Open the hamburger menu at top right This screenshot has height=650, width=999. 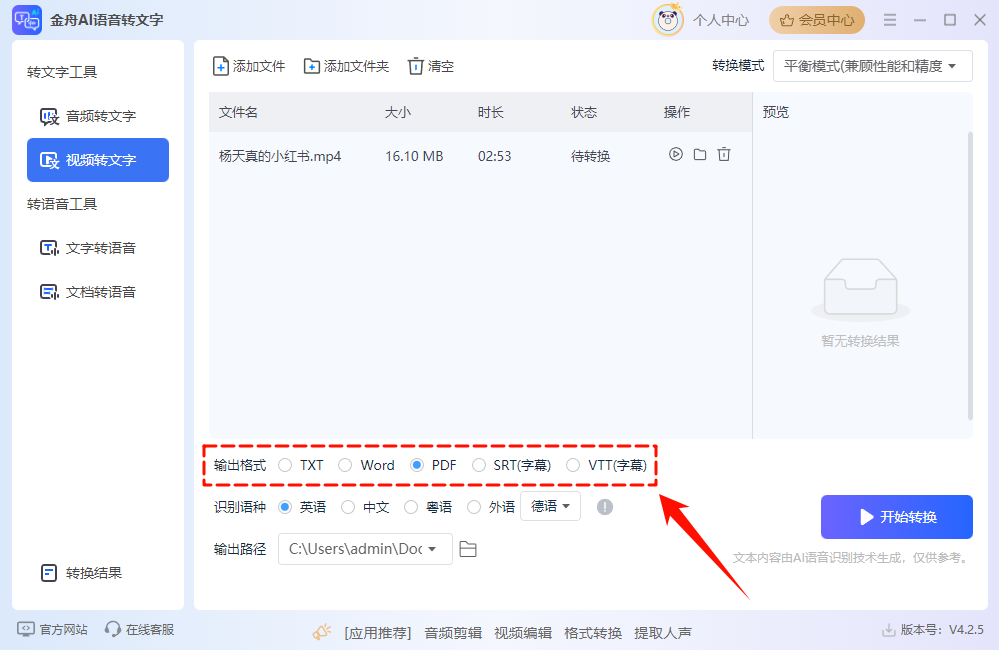click(889, 19)
